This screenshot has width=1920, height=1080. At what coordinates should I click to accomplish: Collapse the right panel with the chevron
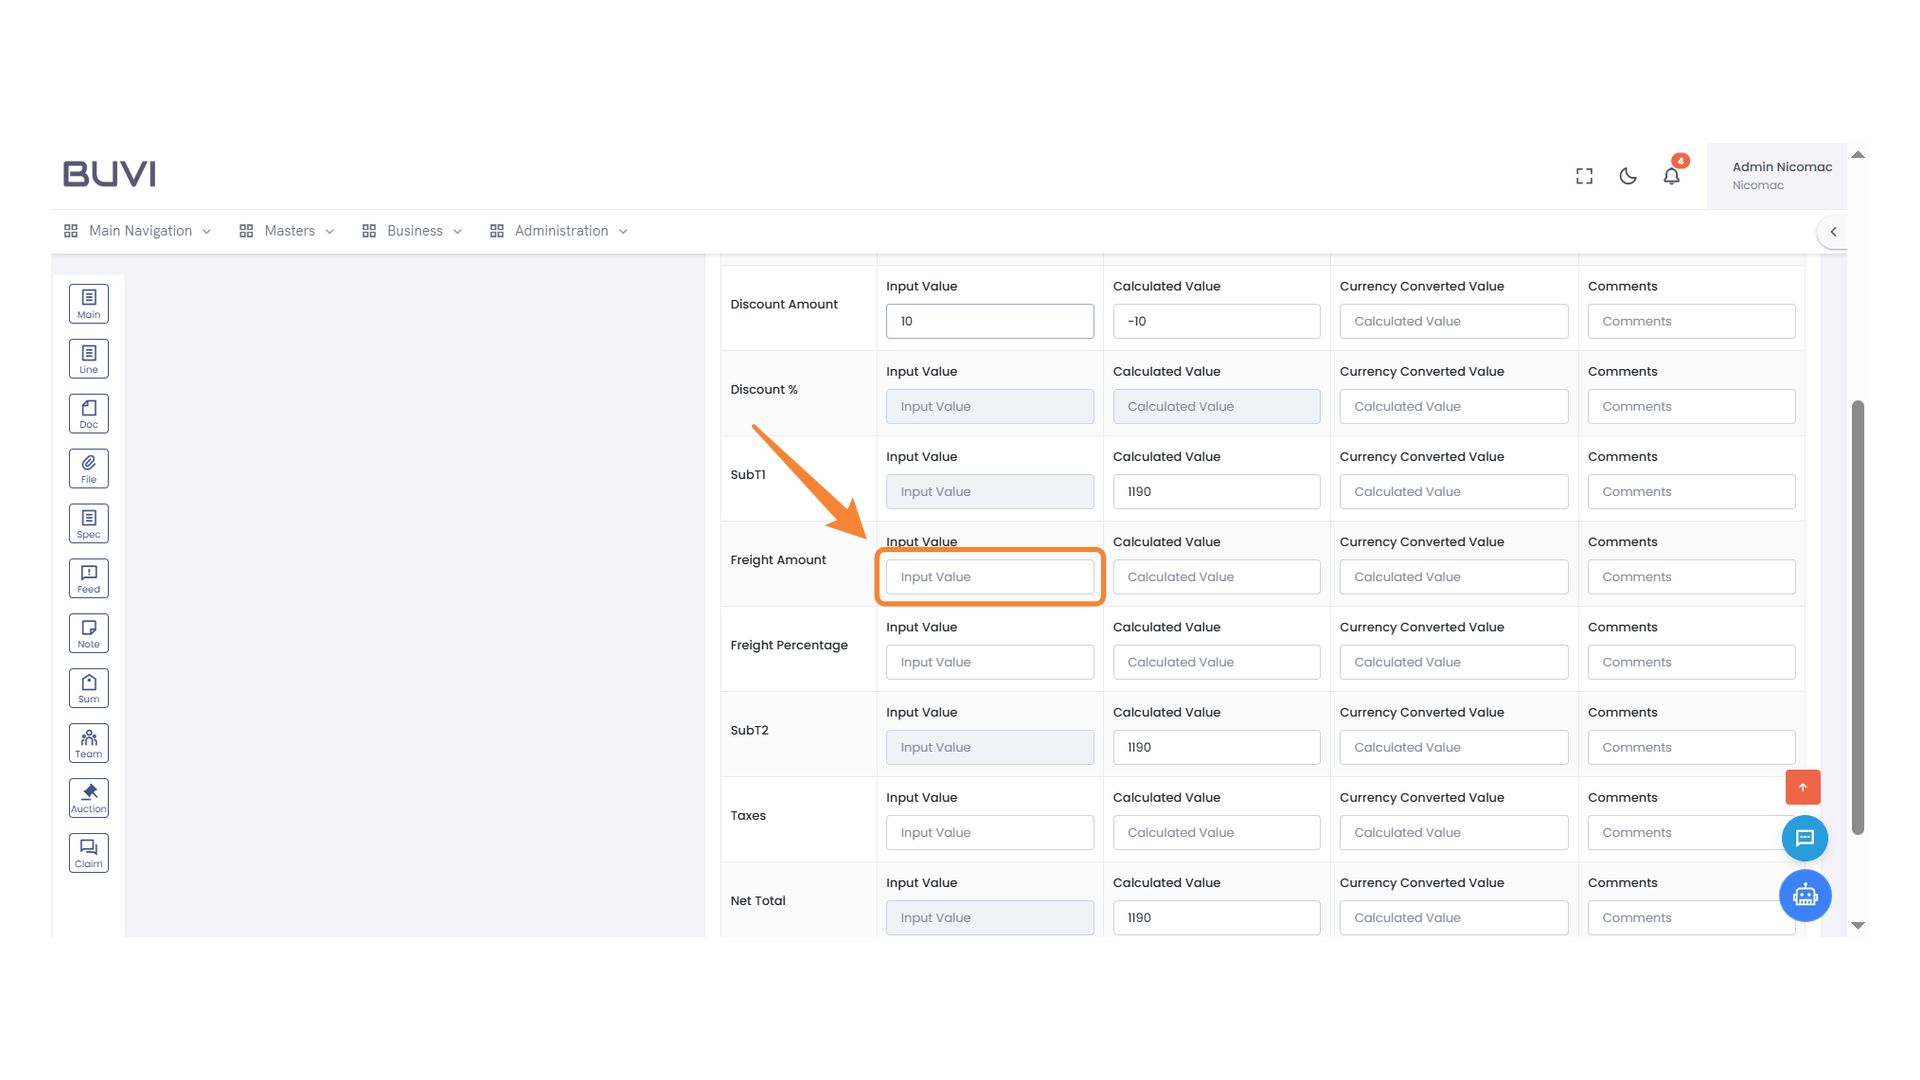point(1834,231)
